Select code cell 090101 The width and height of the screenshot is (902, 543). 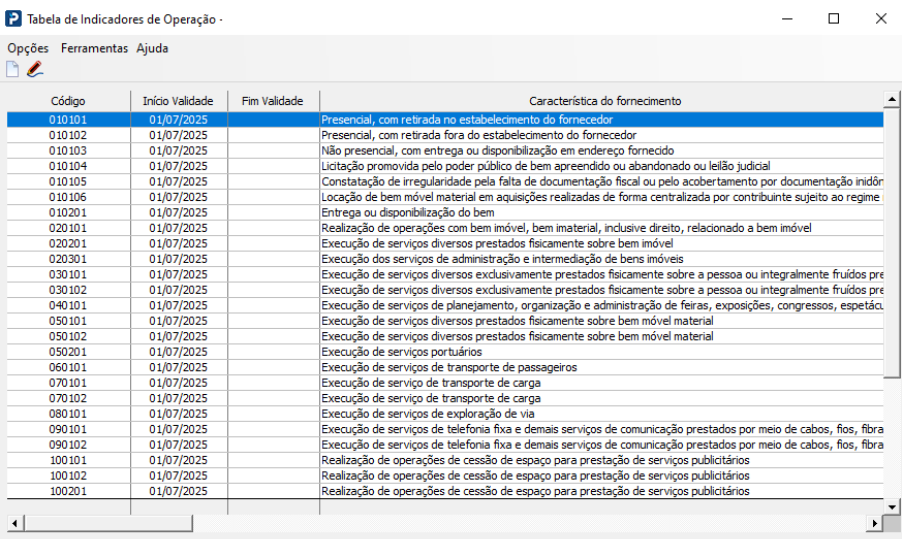68,430
